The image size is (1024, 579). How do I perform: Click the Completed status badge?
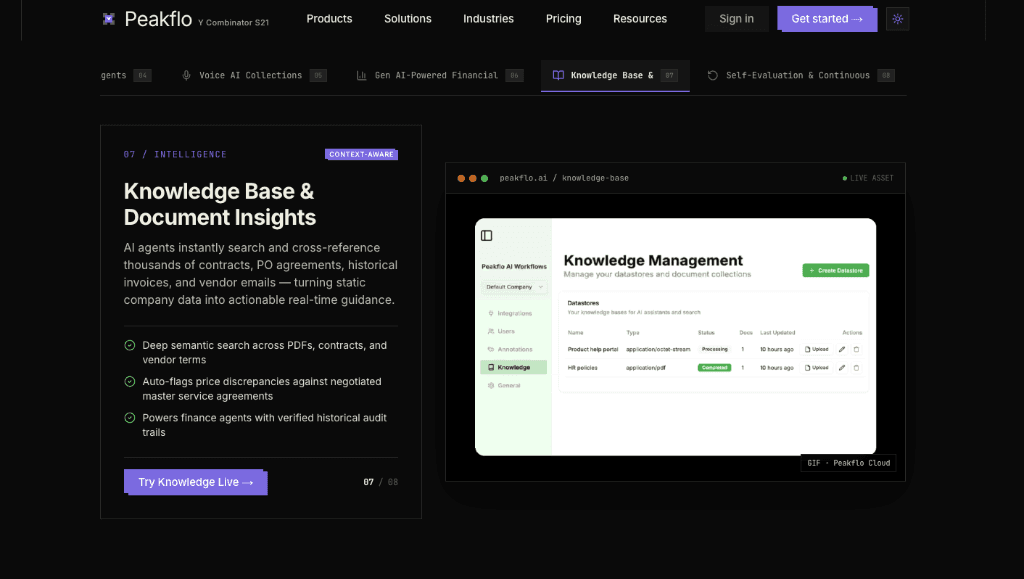tap(714, 368)
